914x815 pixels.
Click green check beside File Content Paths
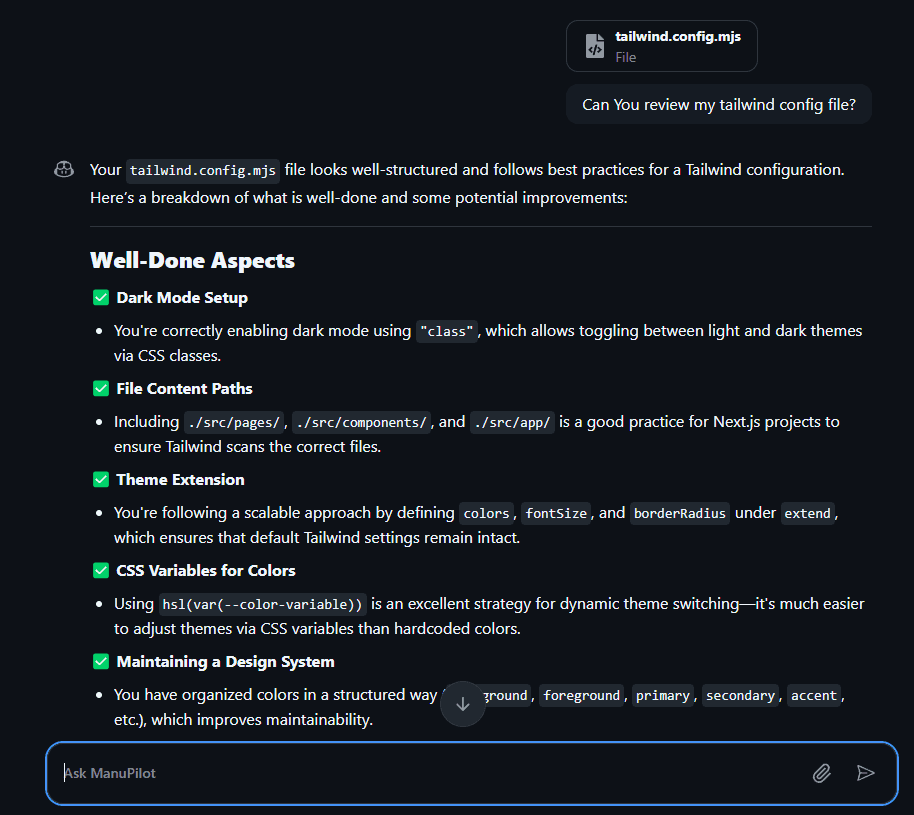(x=101, y=389)
